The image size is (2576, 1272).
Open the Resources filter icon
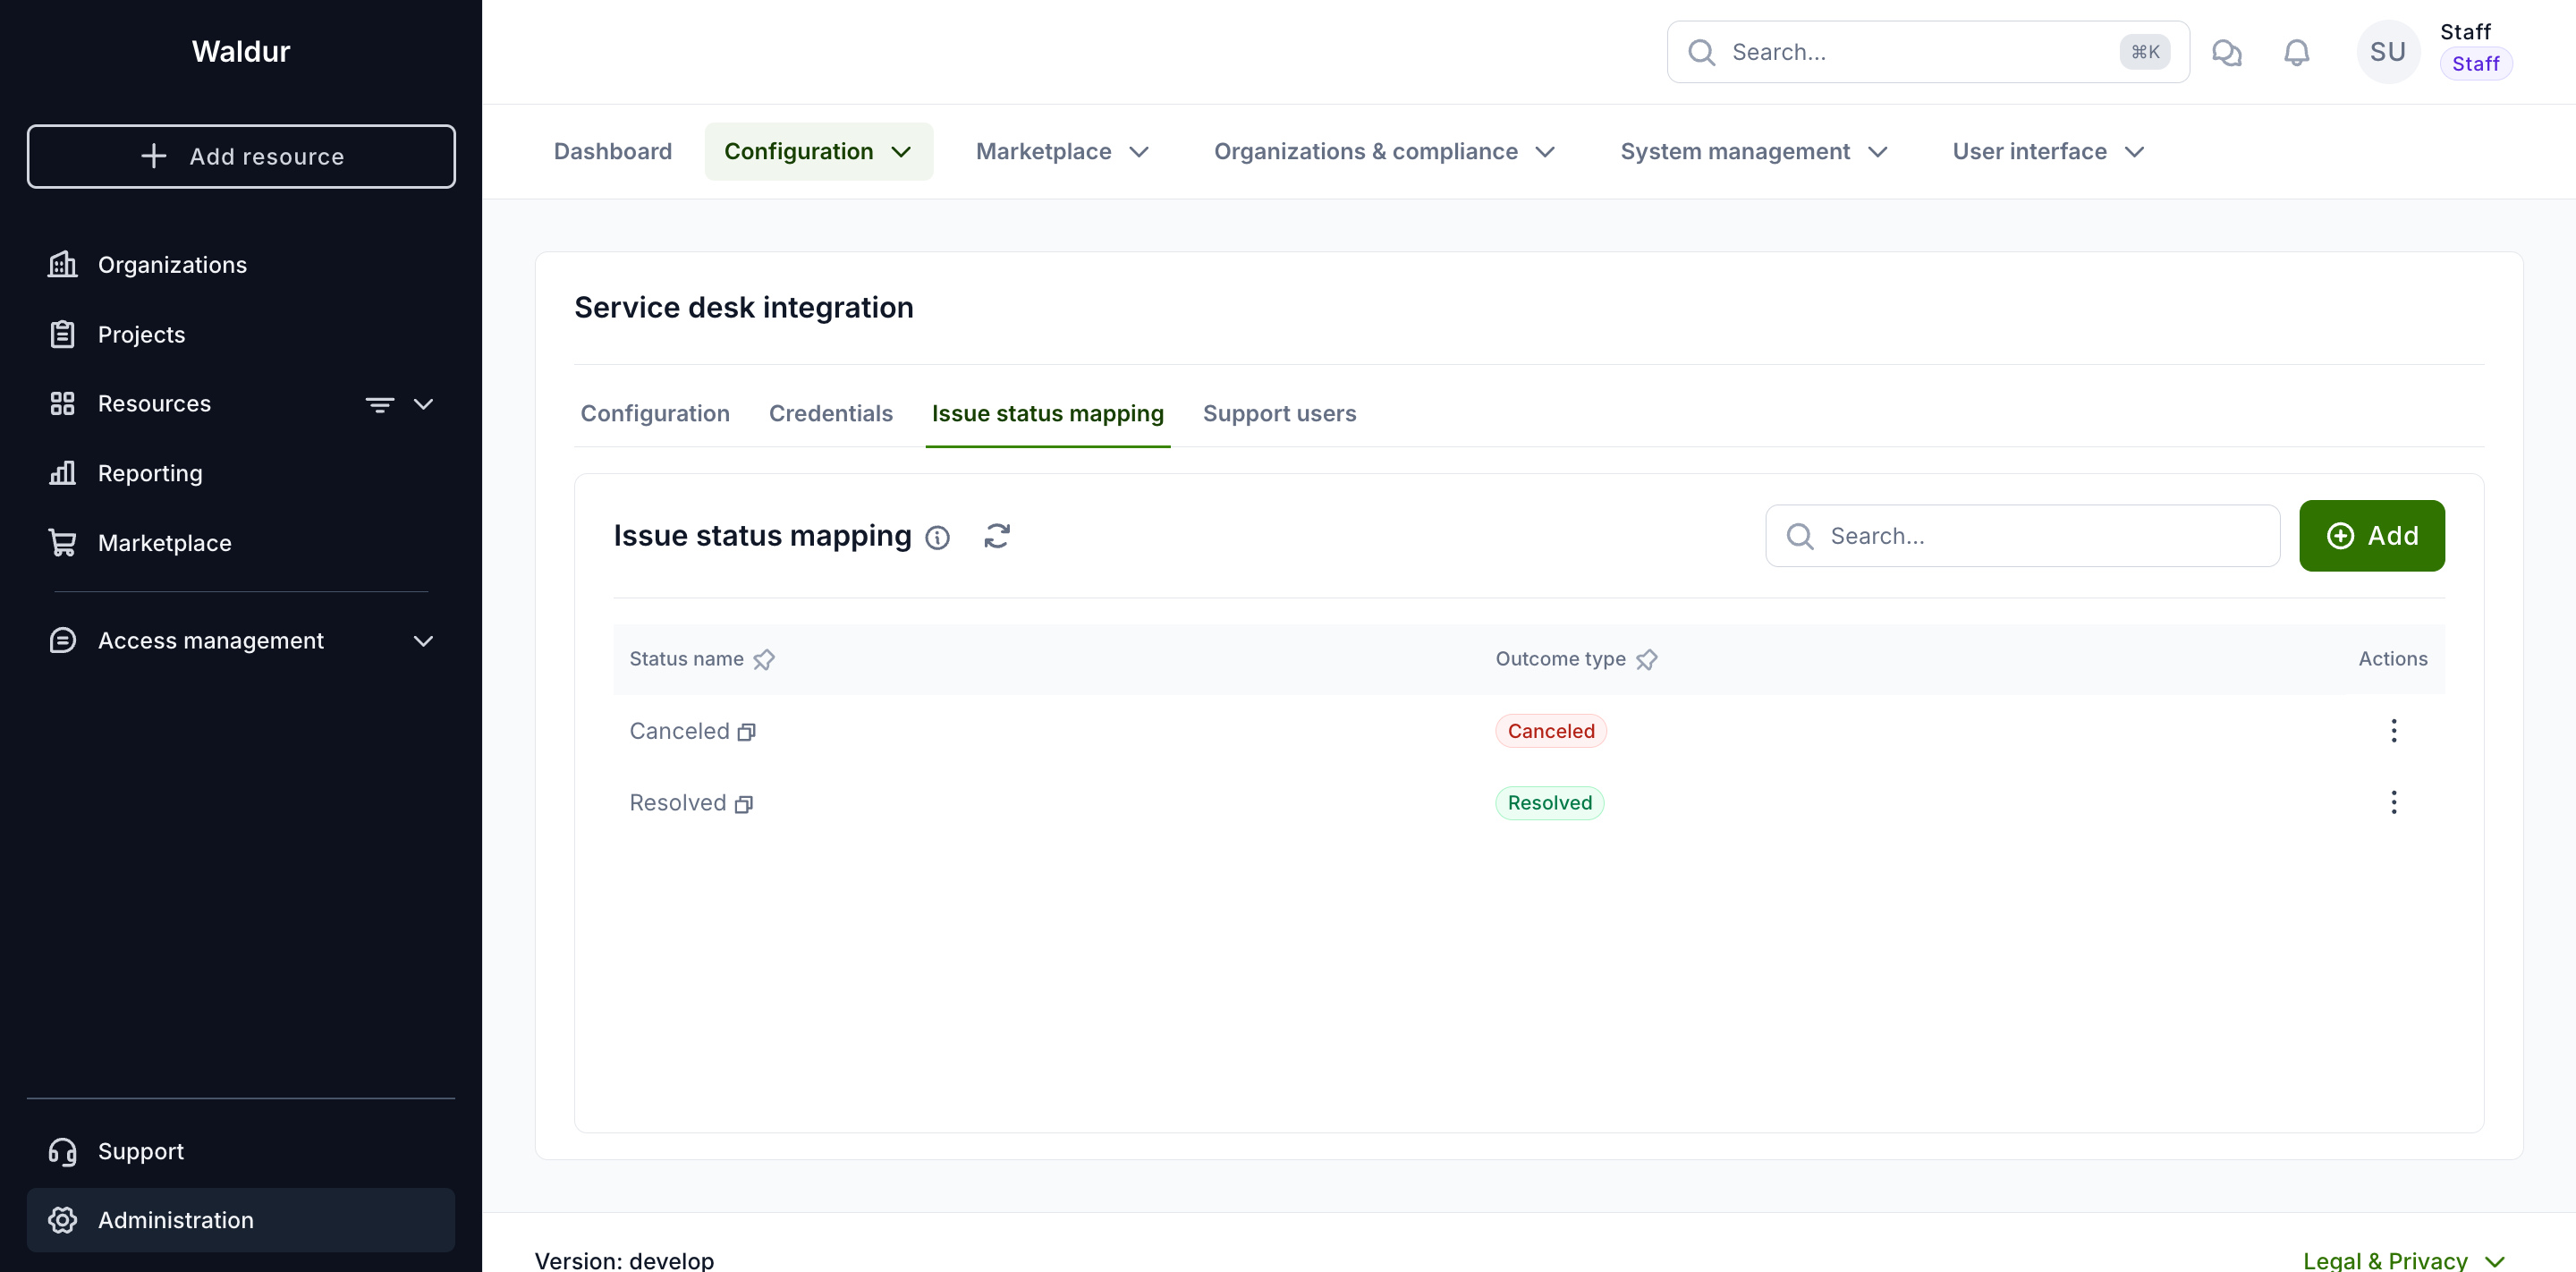[379, 404]
